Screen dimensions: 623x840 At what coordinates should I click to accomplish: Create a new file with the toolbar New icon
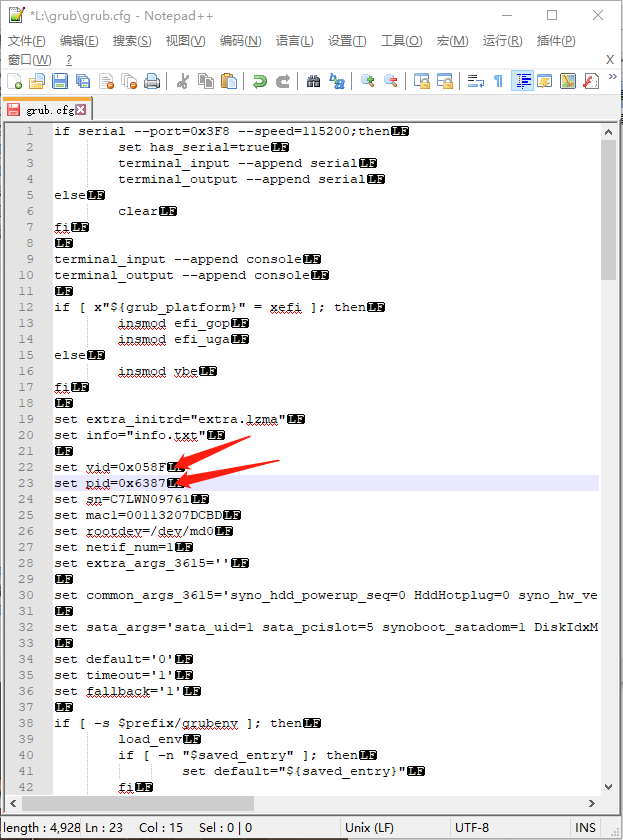(14, 81)
